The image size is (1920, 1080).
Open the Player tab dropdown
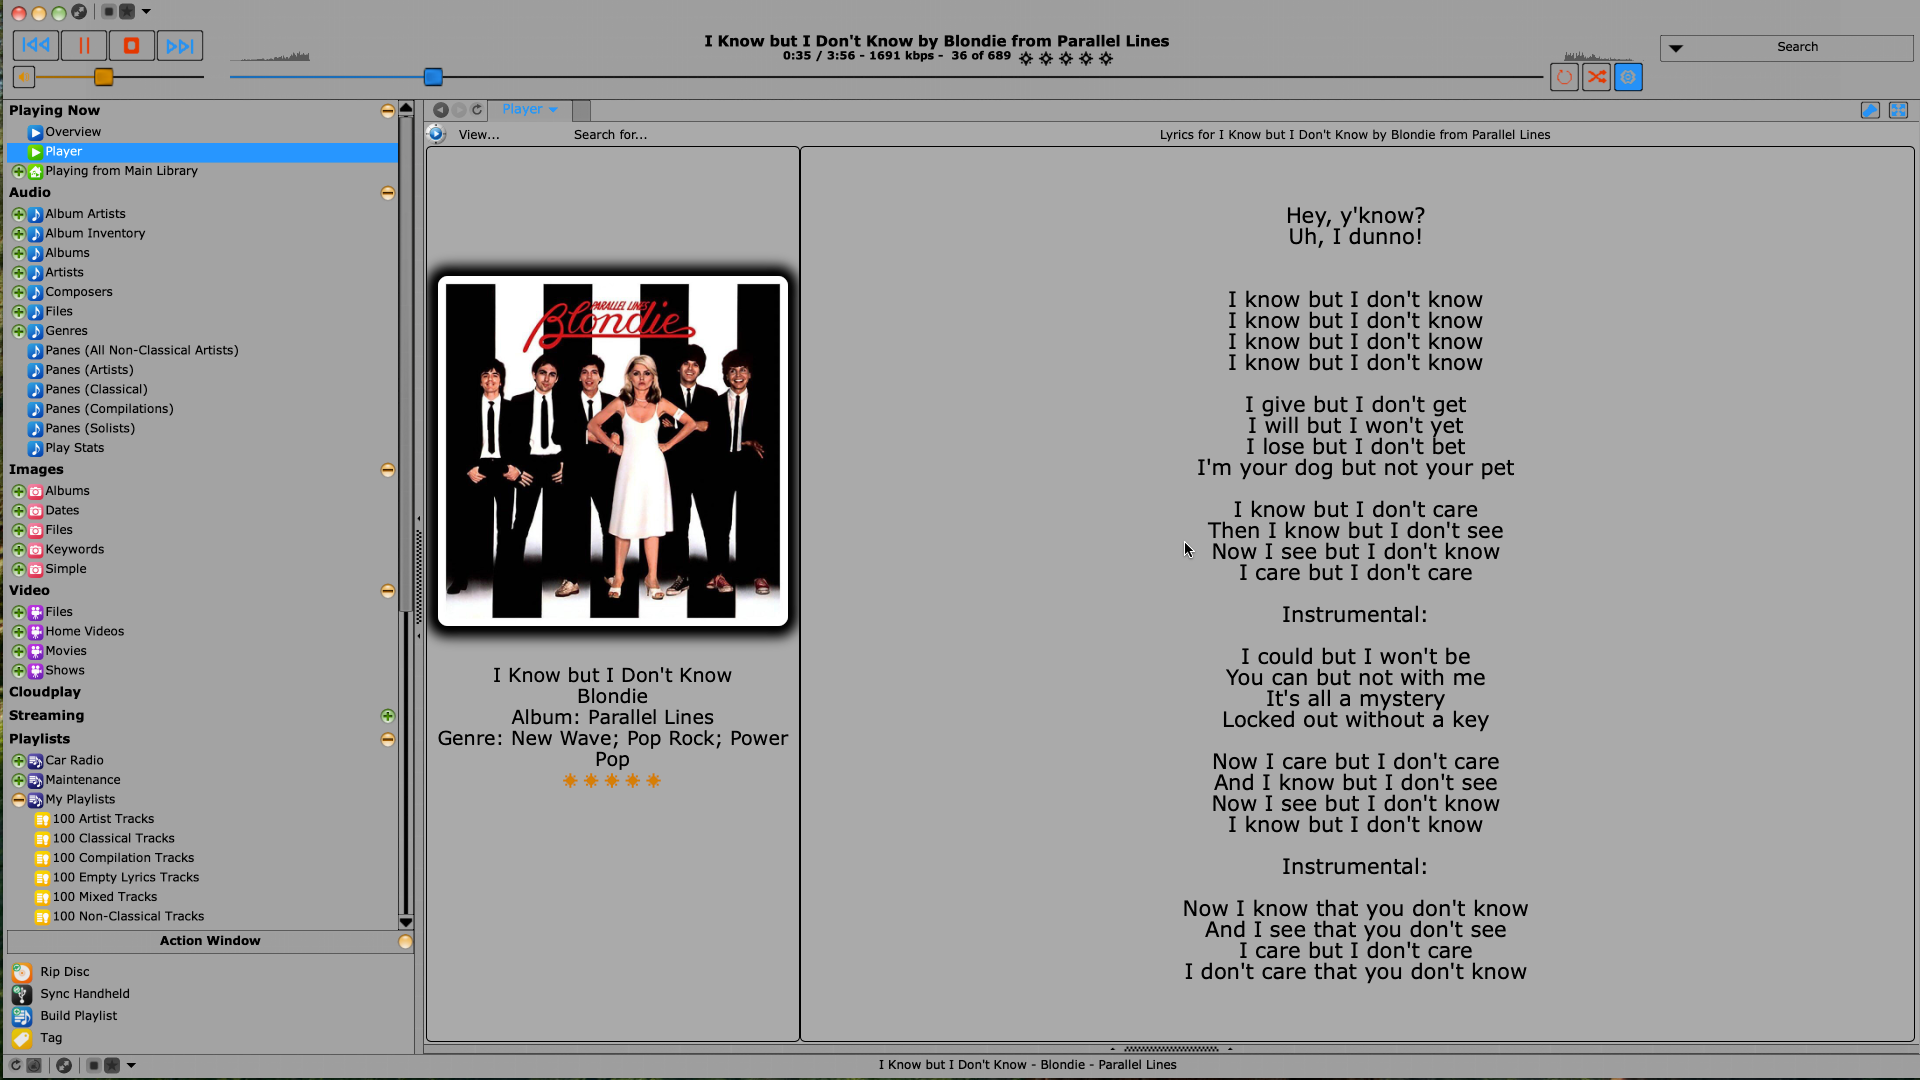click(553, 110)
